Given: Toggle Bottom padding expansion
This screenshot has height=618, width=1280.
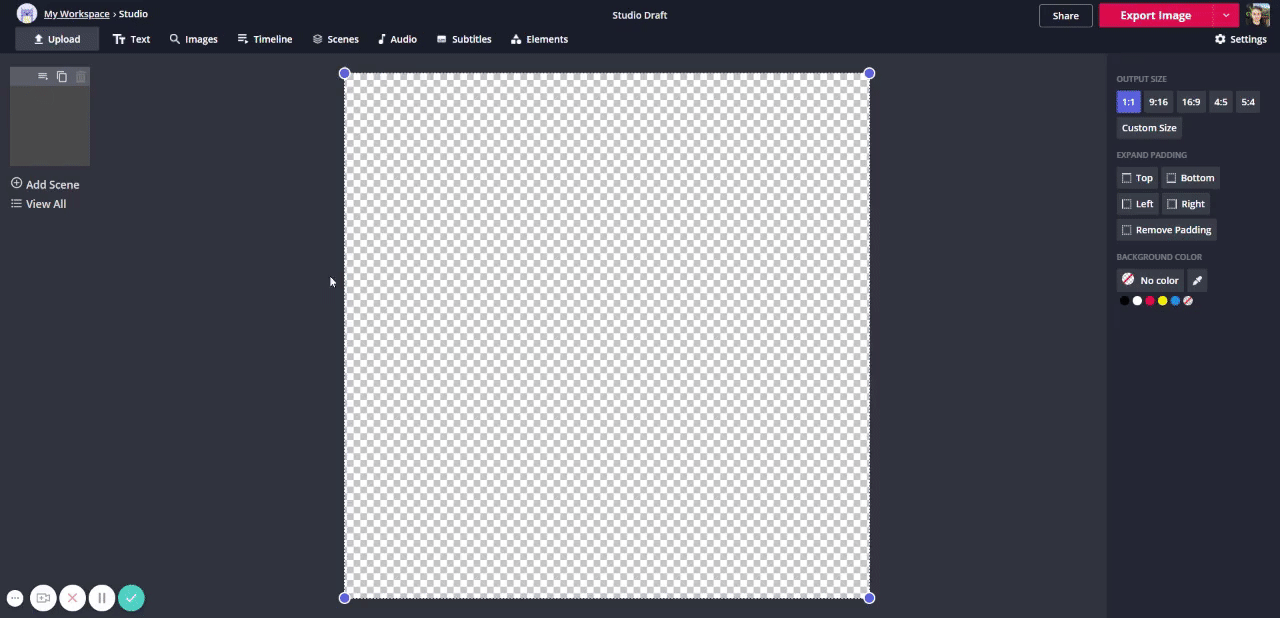Looking at the screenshot, I should point(1190,178).
